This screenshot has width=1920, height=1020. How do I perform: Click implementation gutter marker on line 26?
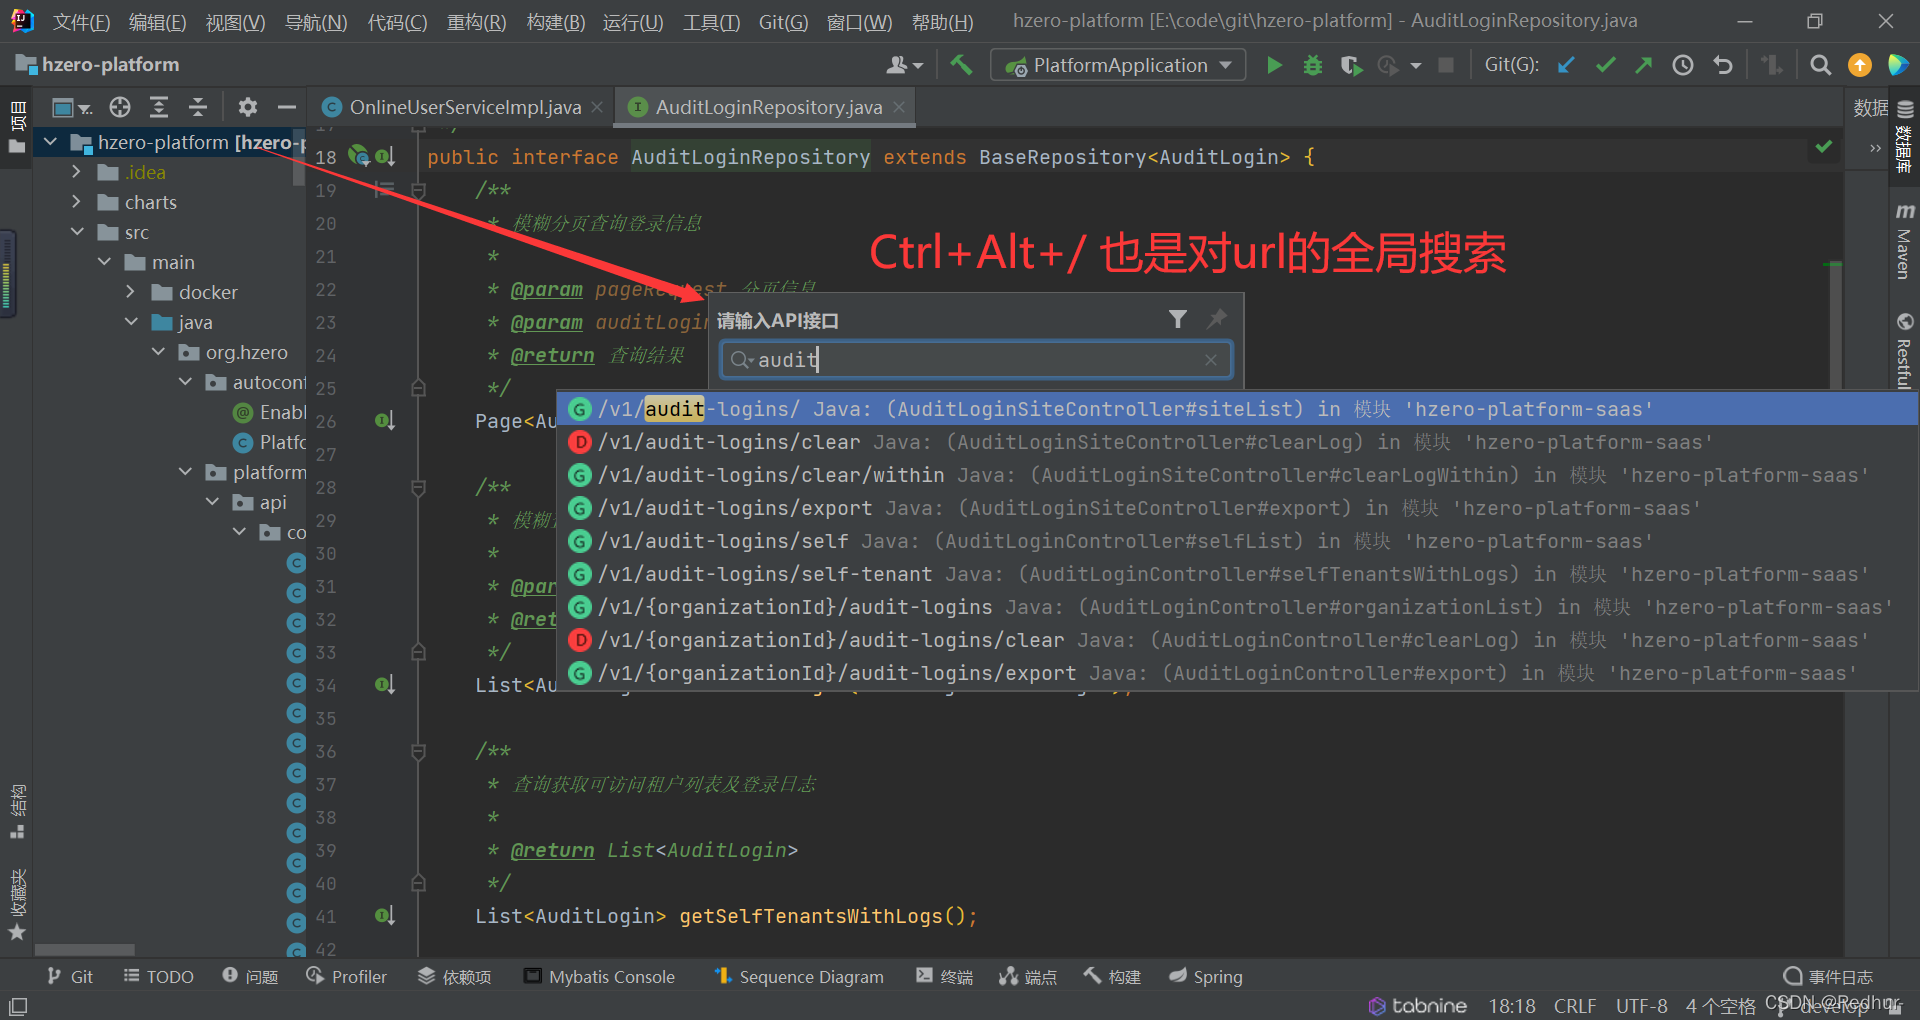[x=385, y=421]
